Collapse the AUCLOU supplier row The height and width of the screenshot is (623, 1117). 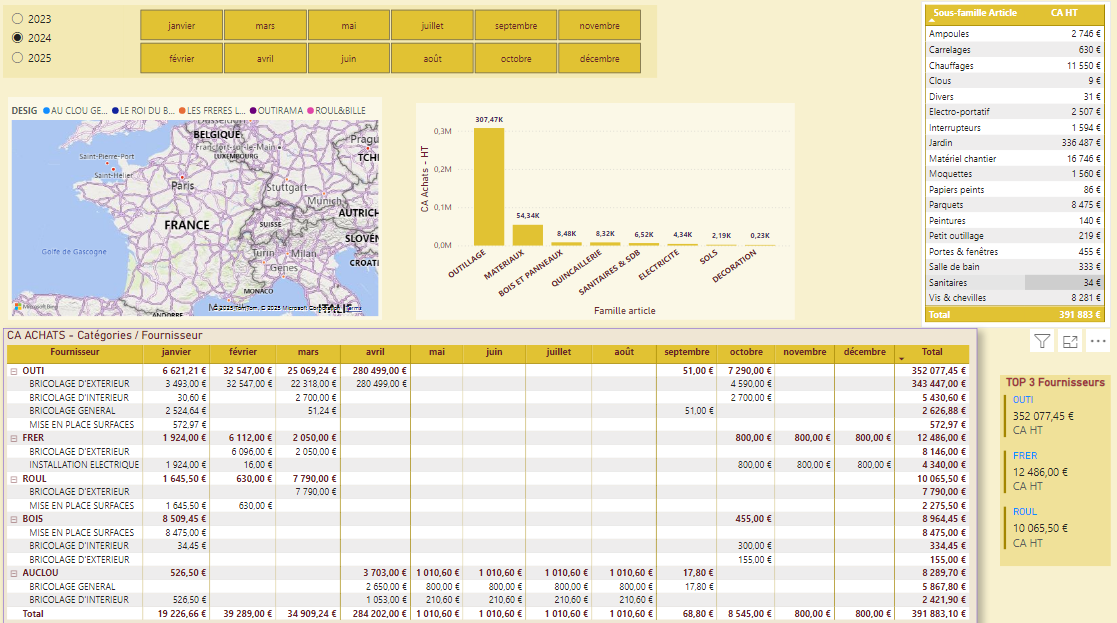point(14,573)
